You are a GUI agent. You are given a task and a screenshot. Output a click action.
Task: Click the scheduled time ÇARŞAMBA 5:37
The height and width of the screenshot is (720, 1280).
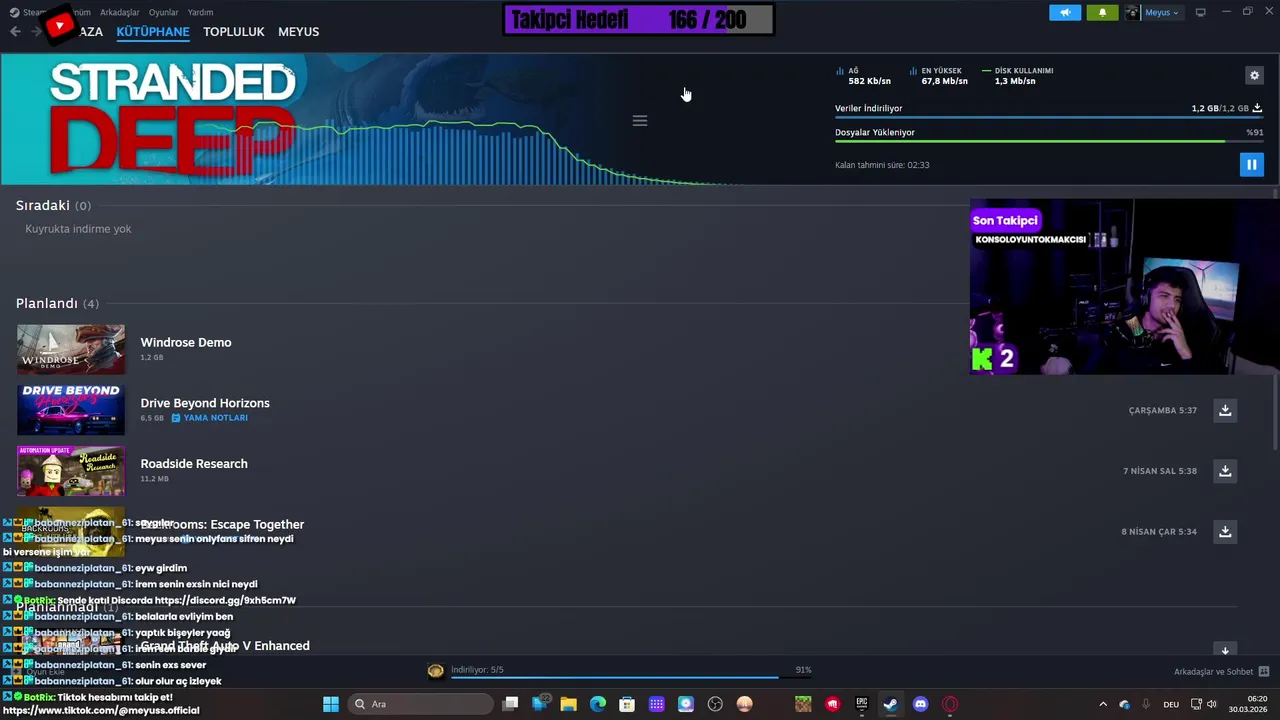1162,410
